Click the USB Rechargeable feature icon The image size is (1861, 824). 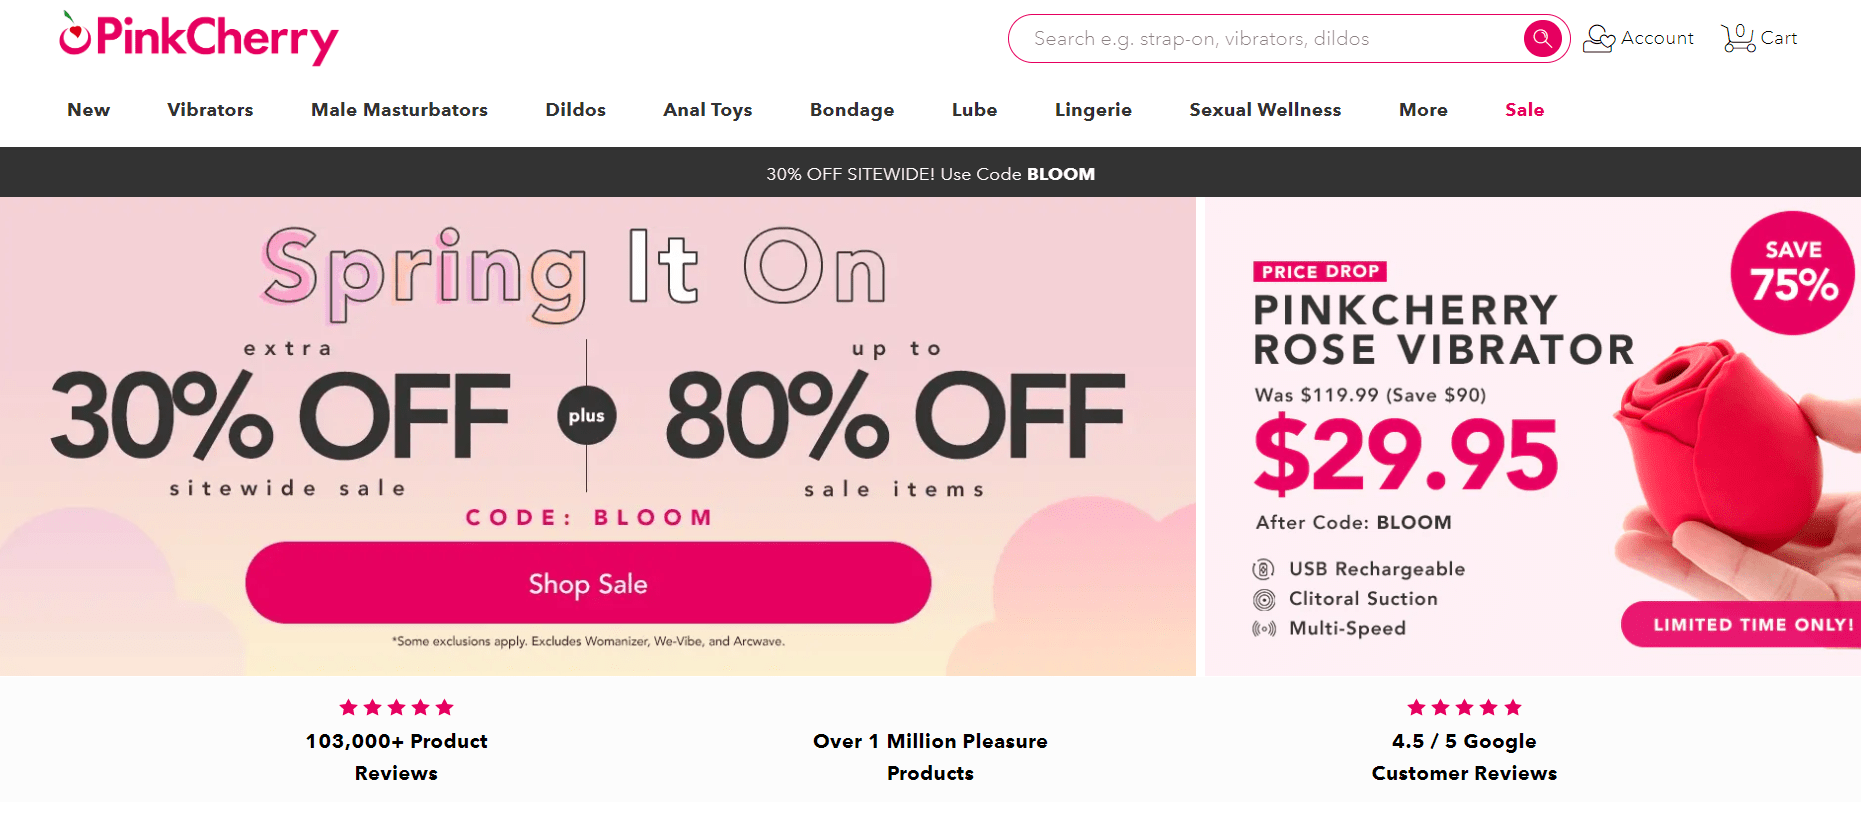click(x=1264, y=569)
